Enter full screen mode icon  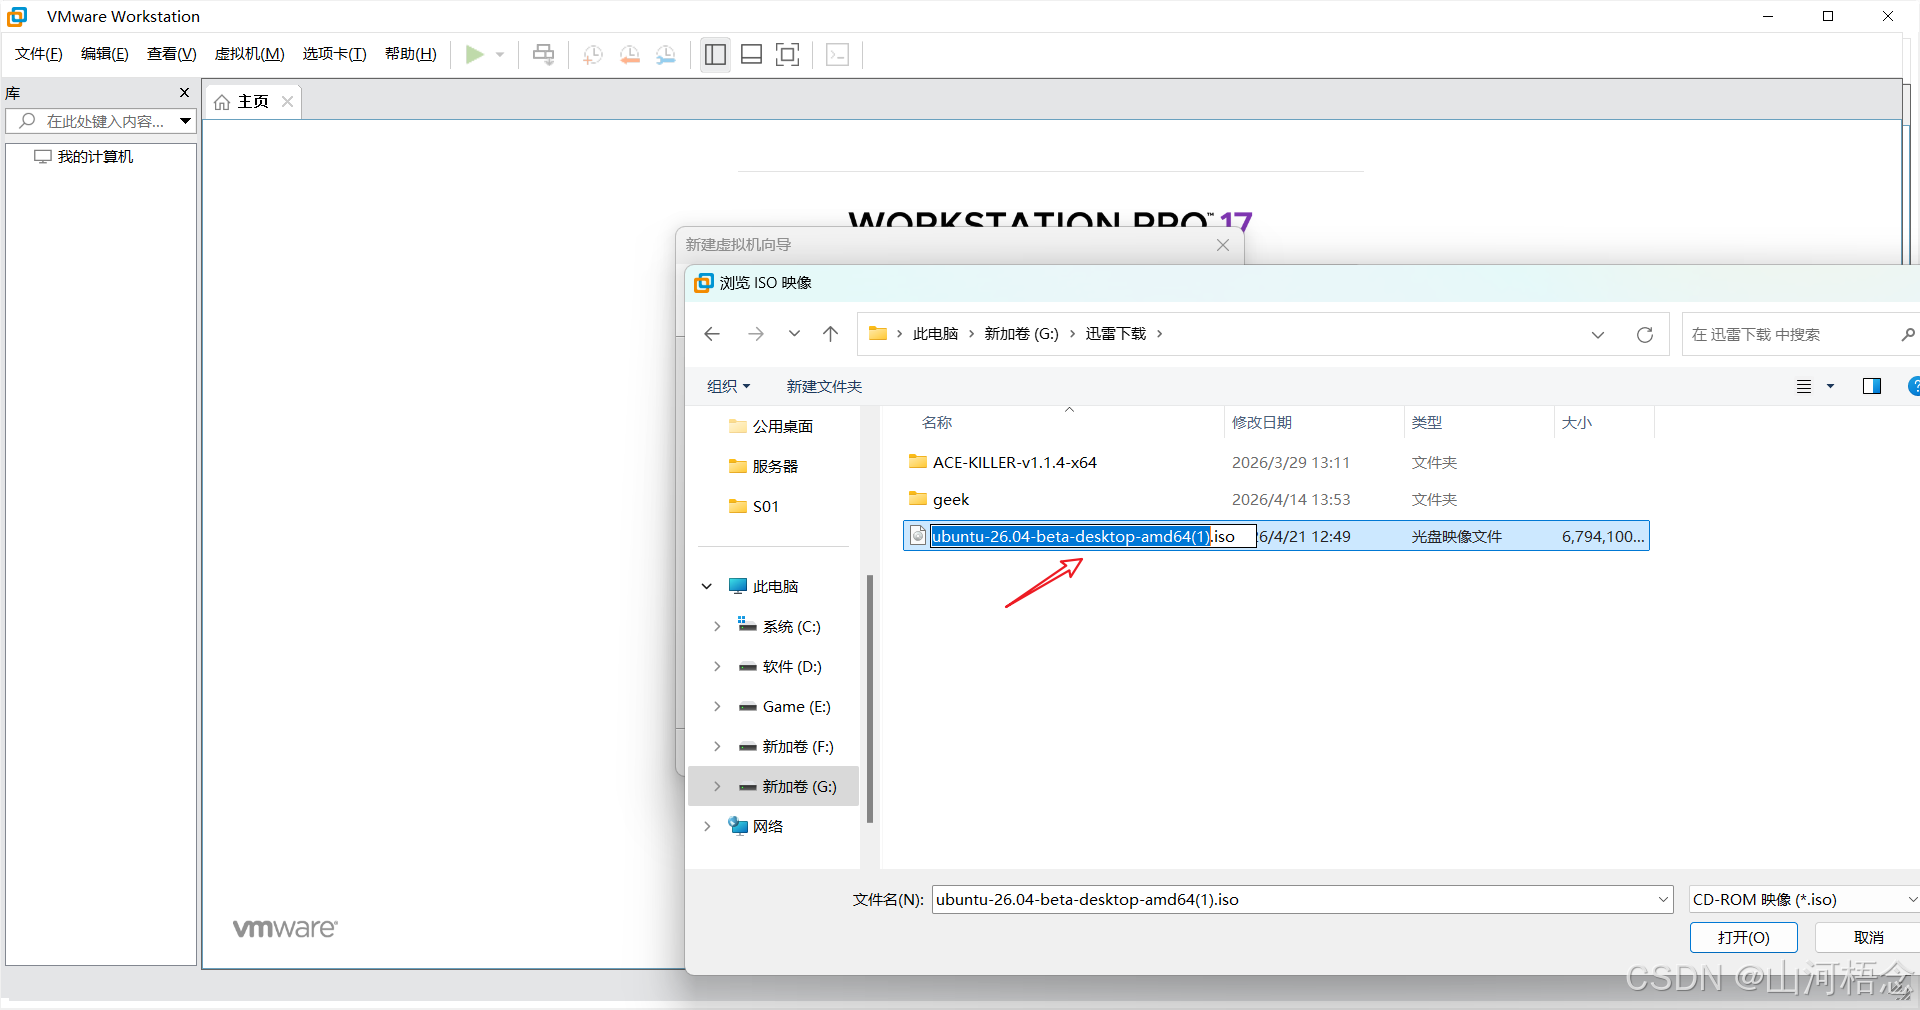[788, 54]
